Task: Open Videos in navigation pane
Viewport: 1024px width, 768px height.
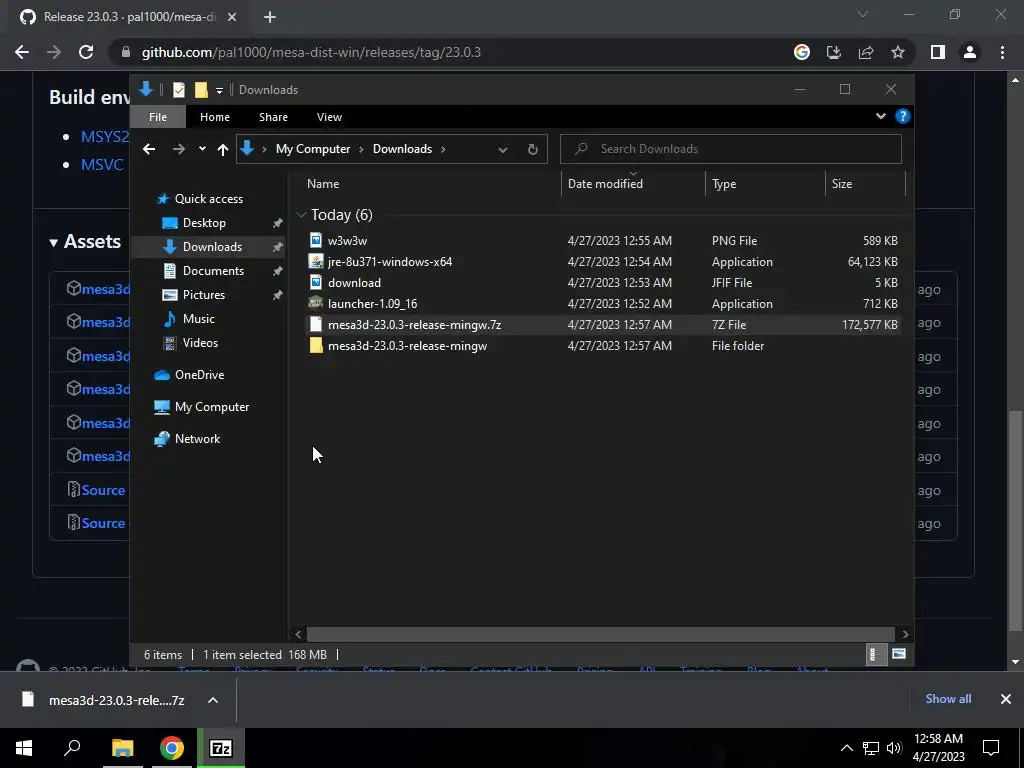Action: (x=200, y=343)
